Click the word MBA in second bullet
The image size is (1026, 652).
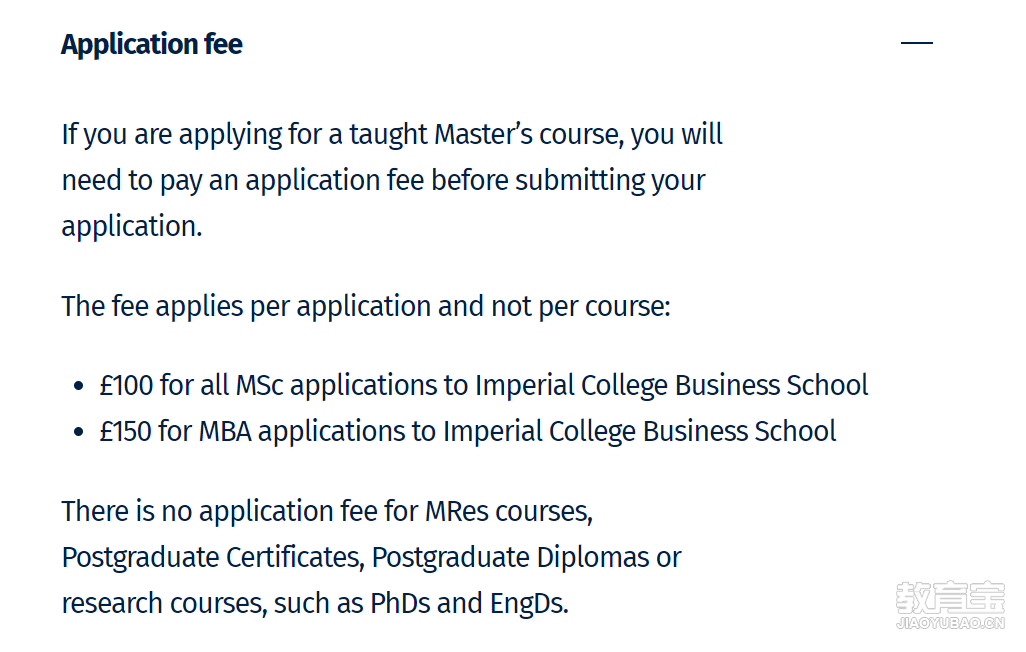[225, 431]
